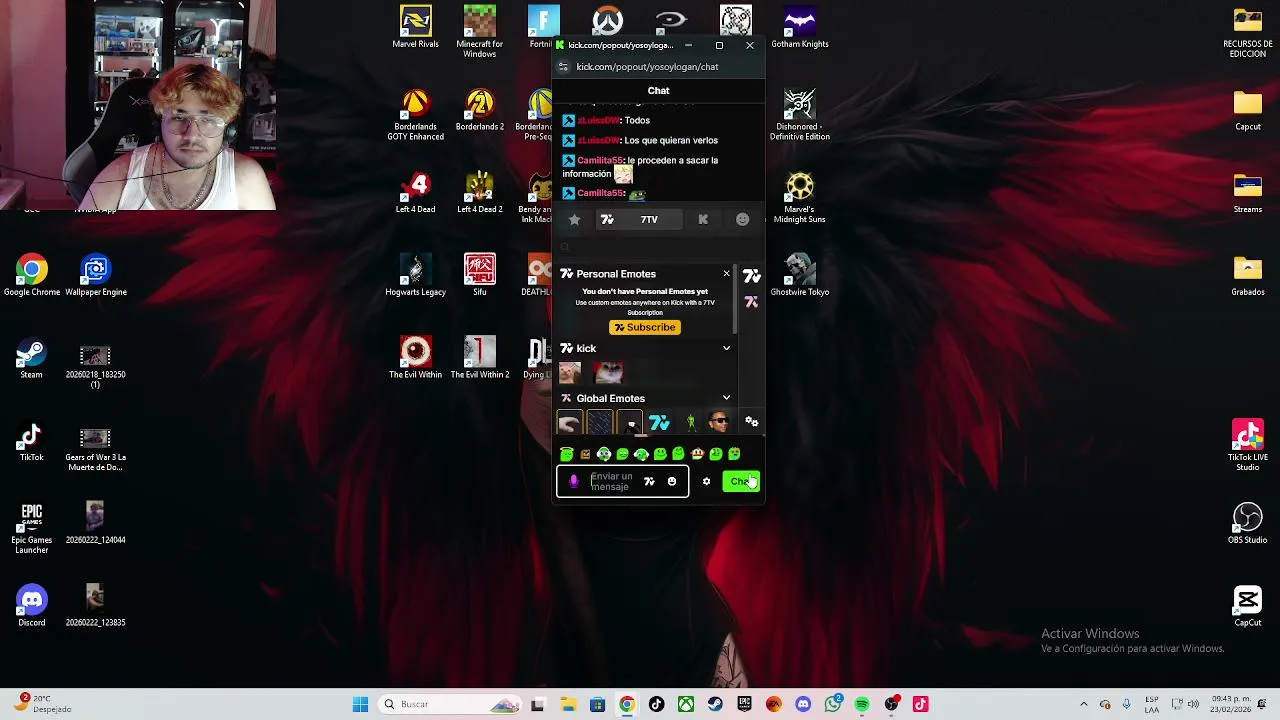Image resolution: width=1280 pixels, height=720 pixels.
Task: Select the OBS Studio desktop icon
Action: [x=1248, y=523]
